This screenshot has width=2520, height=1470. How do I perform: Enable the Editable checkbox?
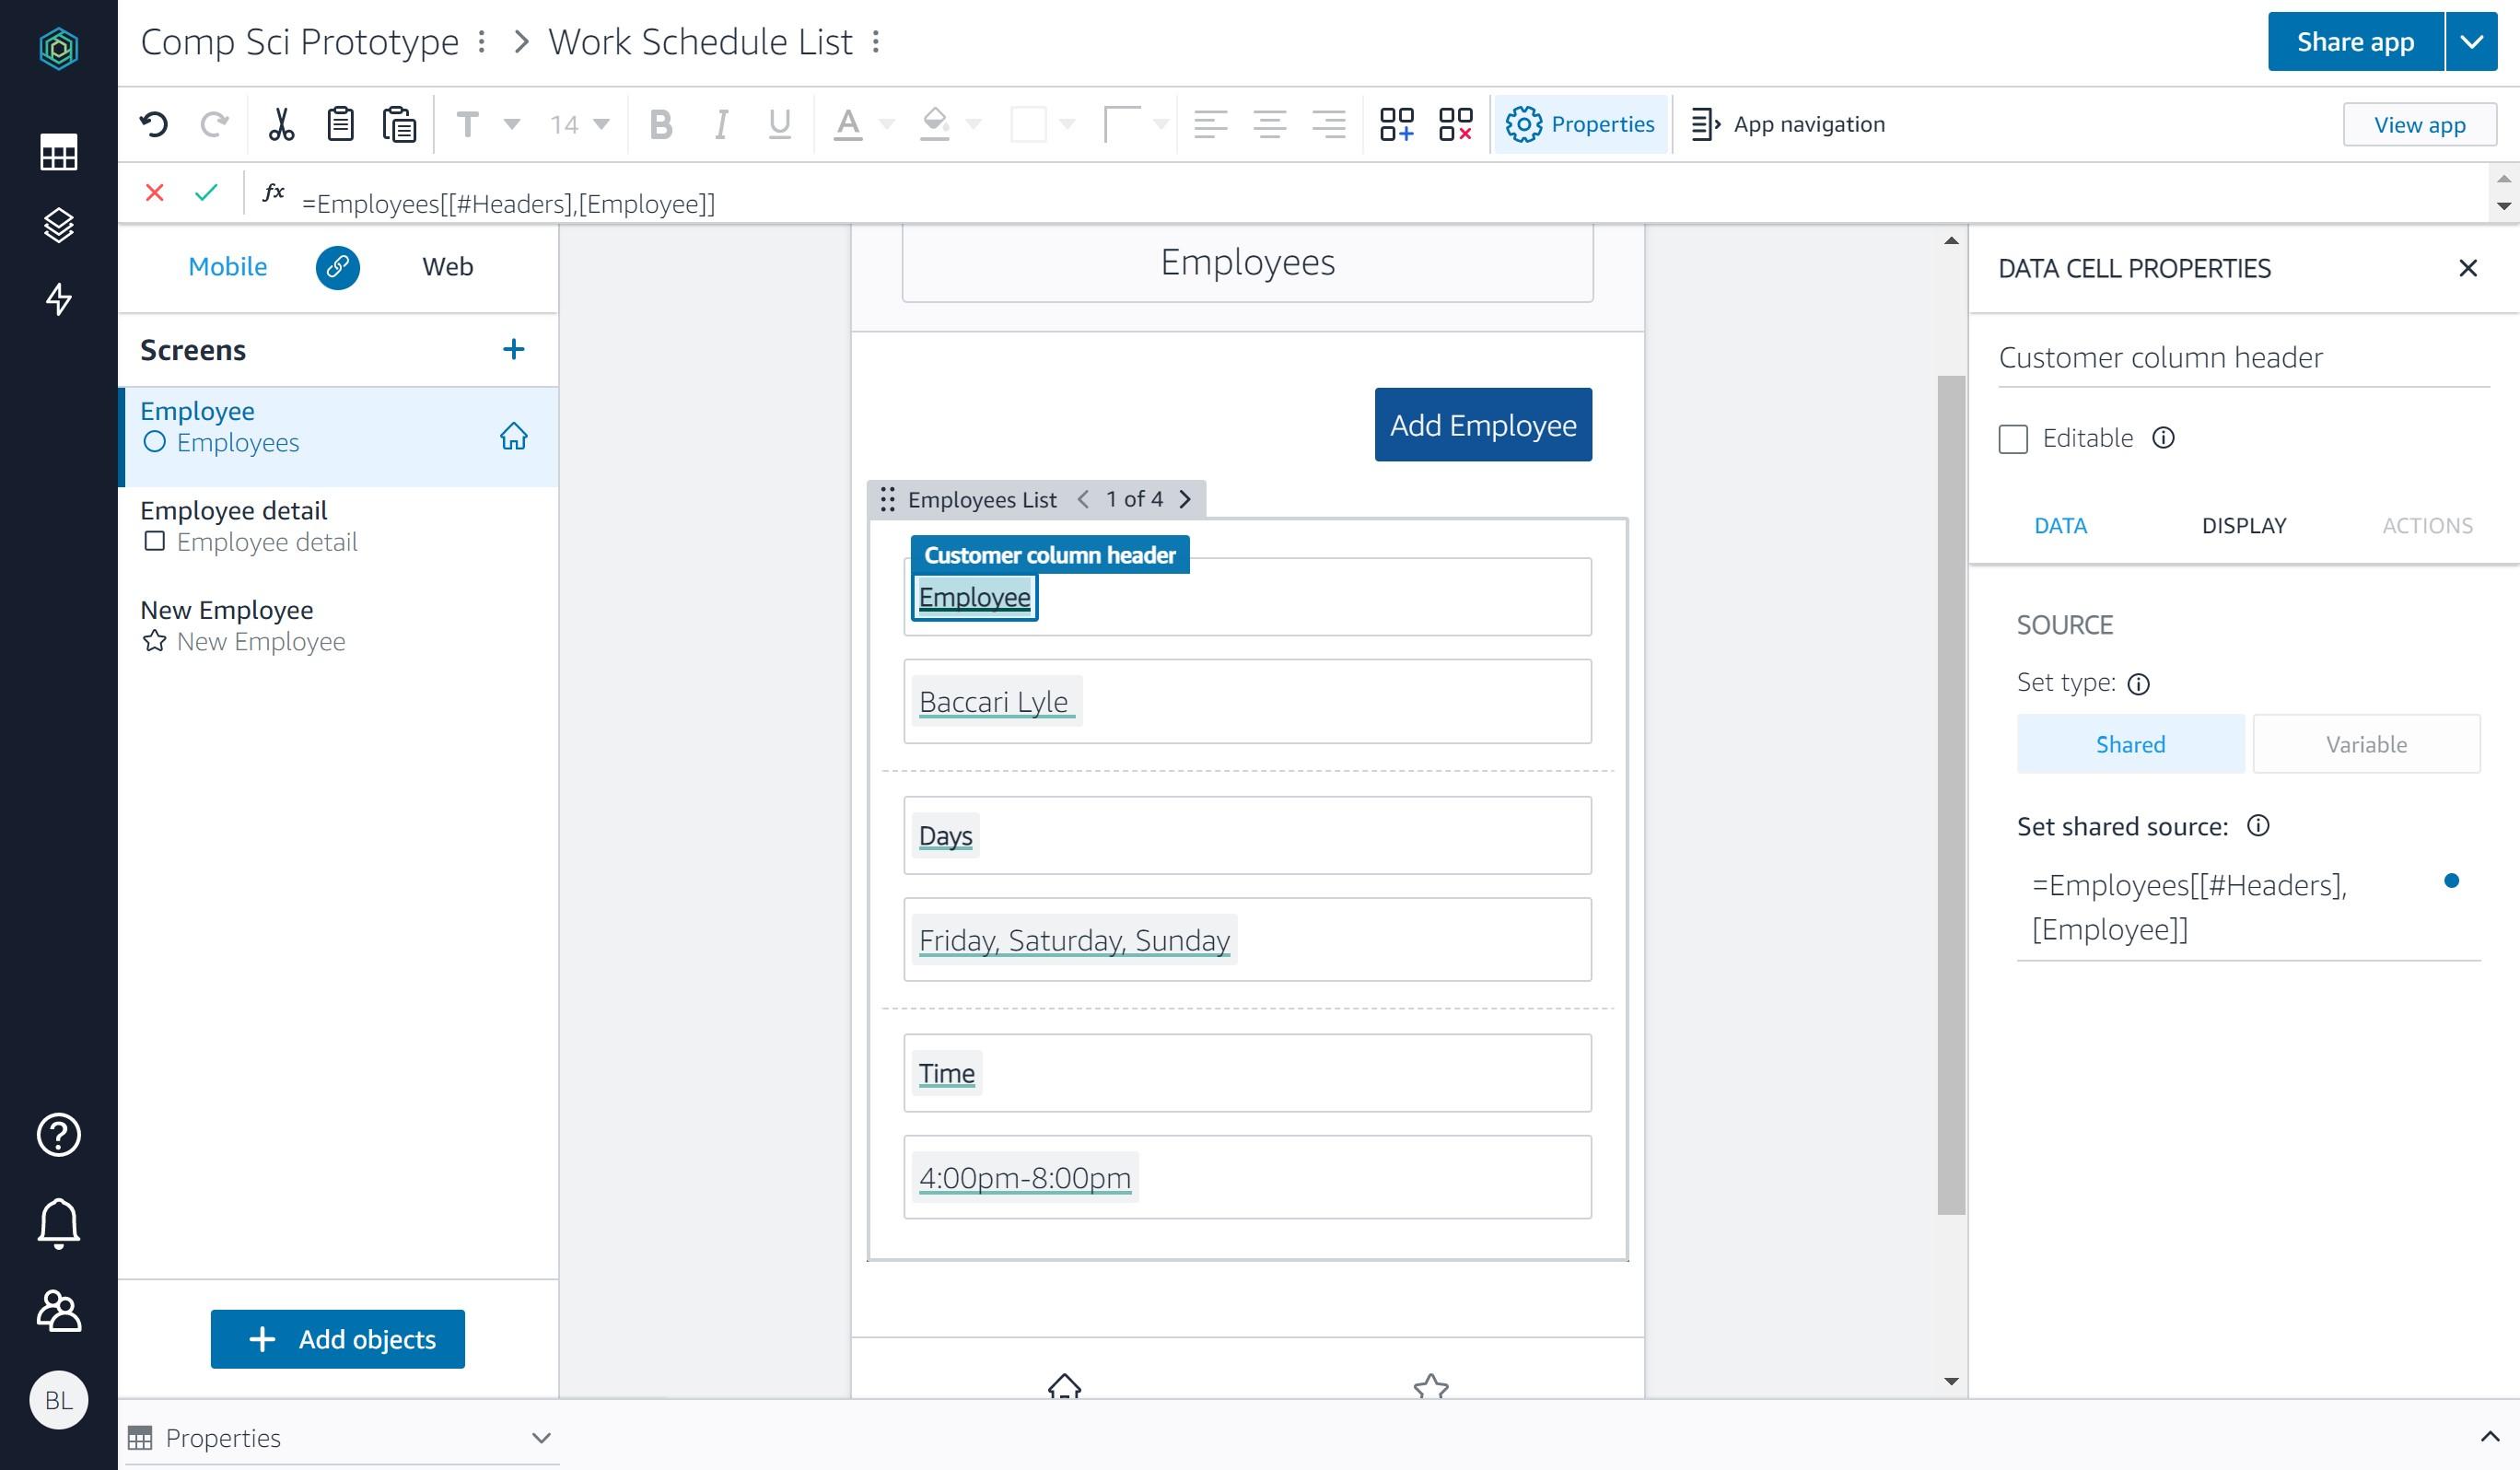click(2013, 439)
